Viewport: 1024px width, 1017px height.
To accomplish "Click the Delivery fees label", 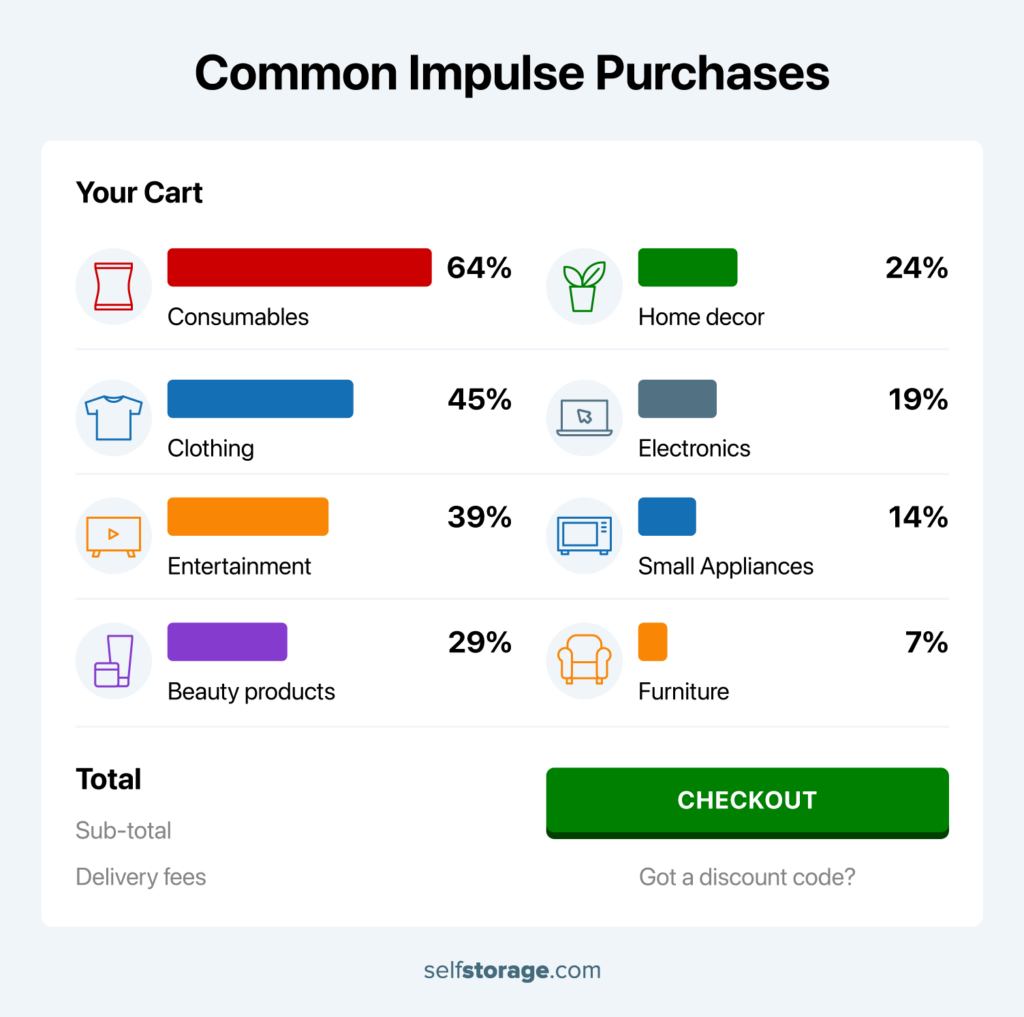I will coord(141,877).
